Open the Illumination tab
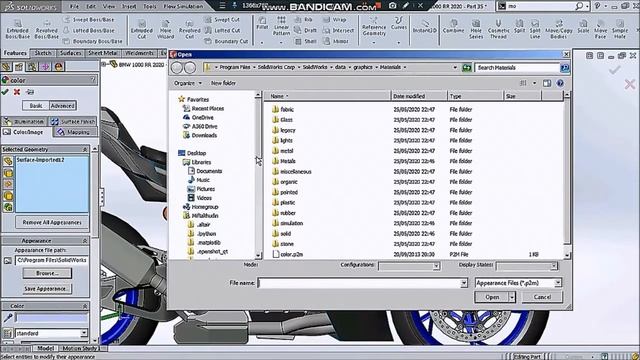The image size is (640, 360). click(x=24, y=121)
